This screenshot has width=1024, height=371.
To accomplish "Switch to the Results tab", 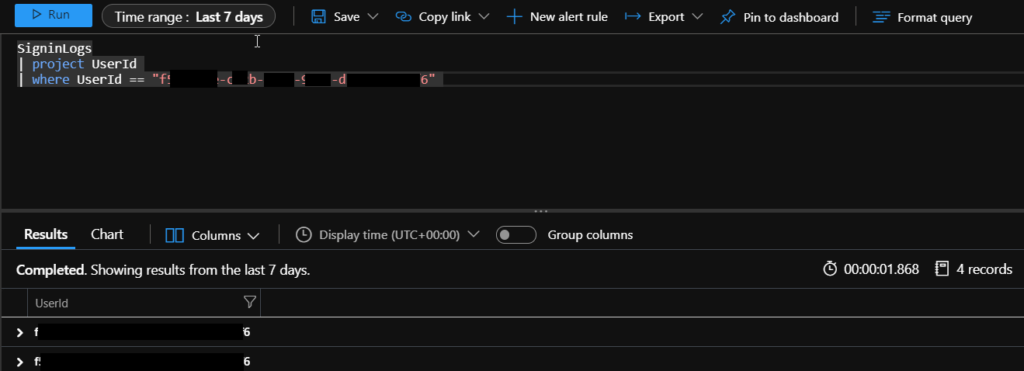I will [x=46, y=234].
